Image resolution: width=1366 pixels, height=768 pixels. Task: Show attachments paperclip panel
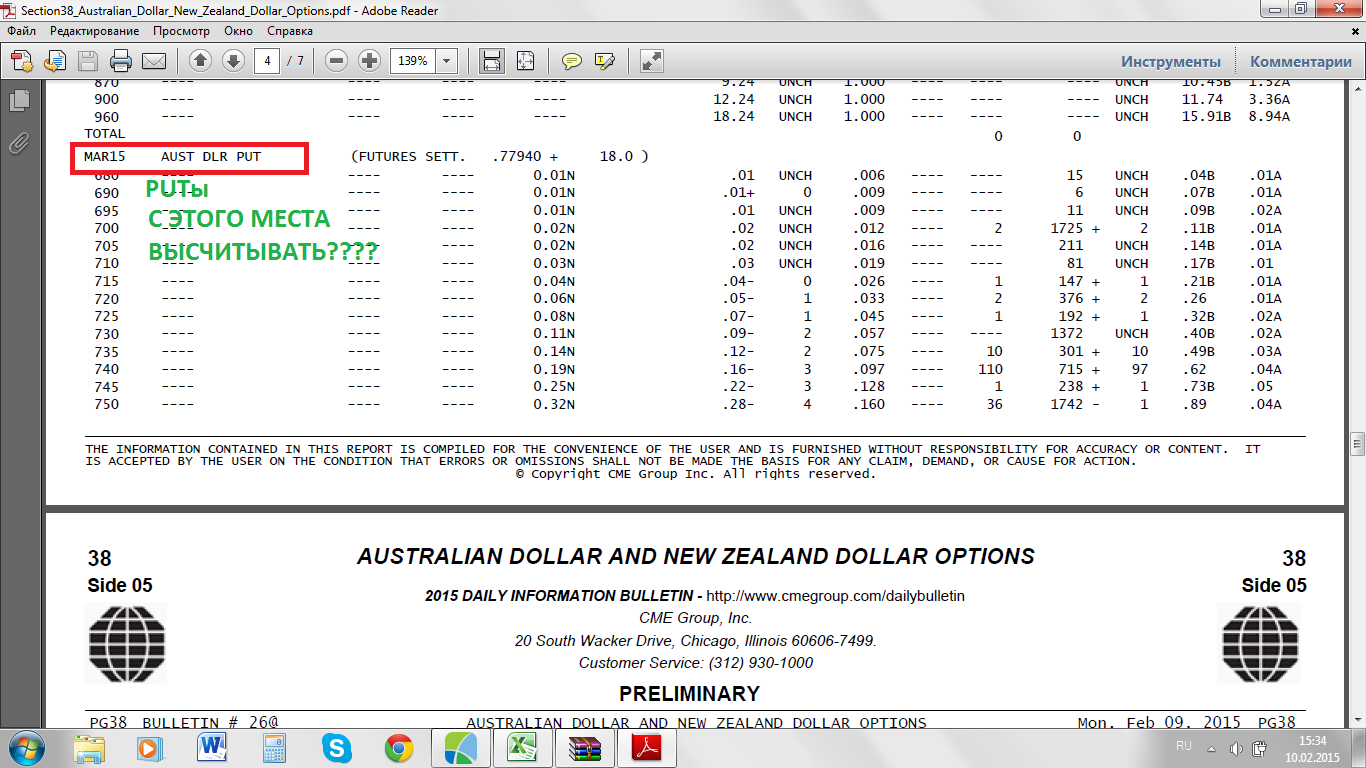[19, 144]
